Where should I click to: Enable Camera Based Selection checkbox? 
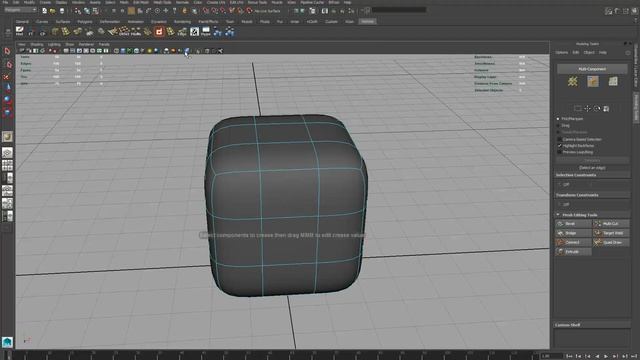(x=560, y=139)
